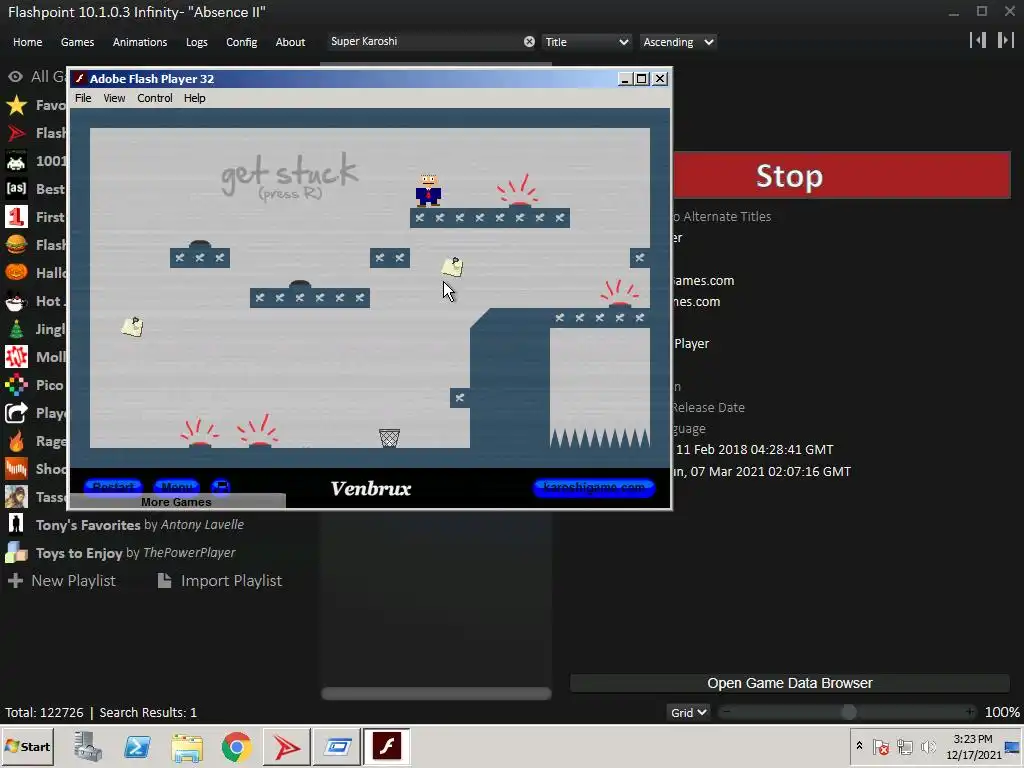This screenshot has height=768, width=1024.
Task: Open the Halloween pumpkin playlist icon
Action: coord(16,273)
